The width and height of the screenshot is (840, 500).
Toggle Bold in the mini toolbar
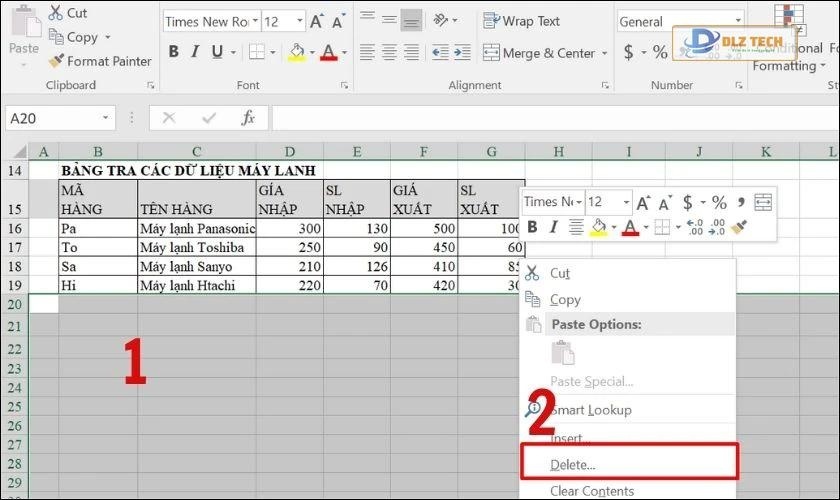click(x=532, y=227)
